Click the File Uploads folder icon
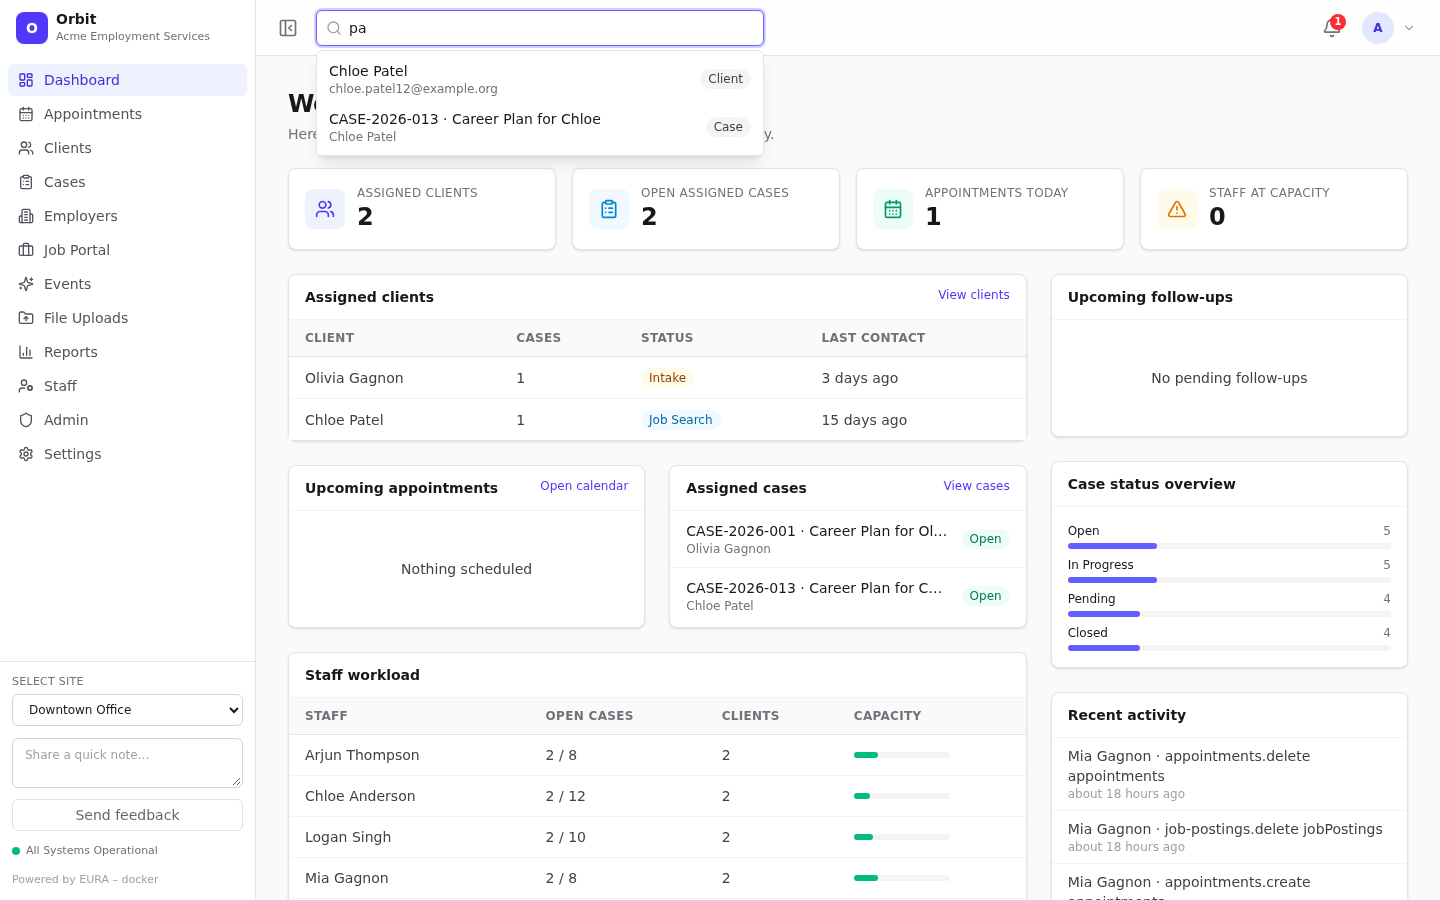 [x=26, y=318]
